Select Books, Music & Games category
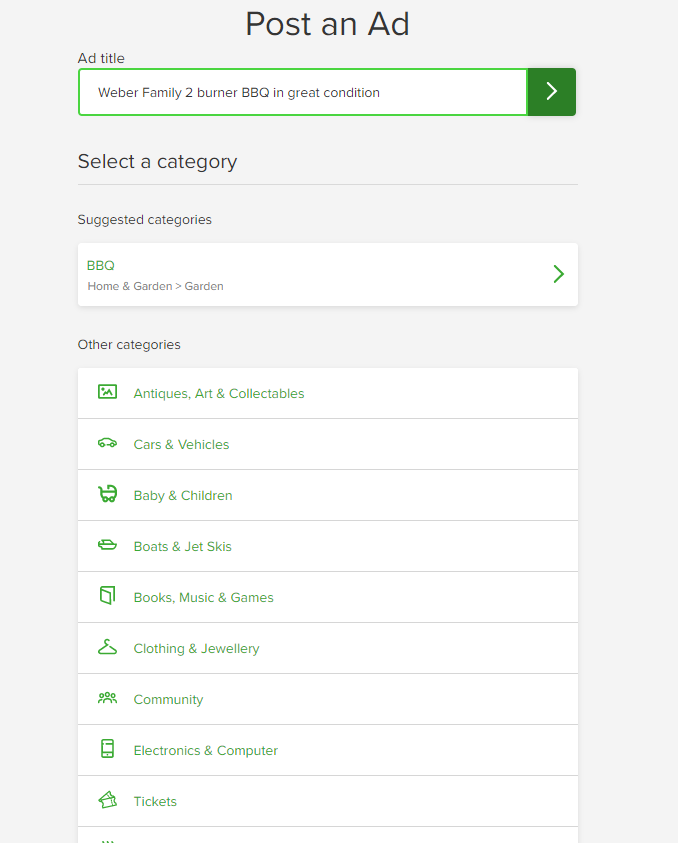 pos(328,597)
